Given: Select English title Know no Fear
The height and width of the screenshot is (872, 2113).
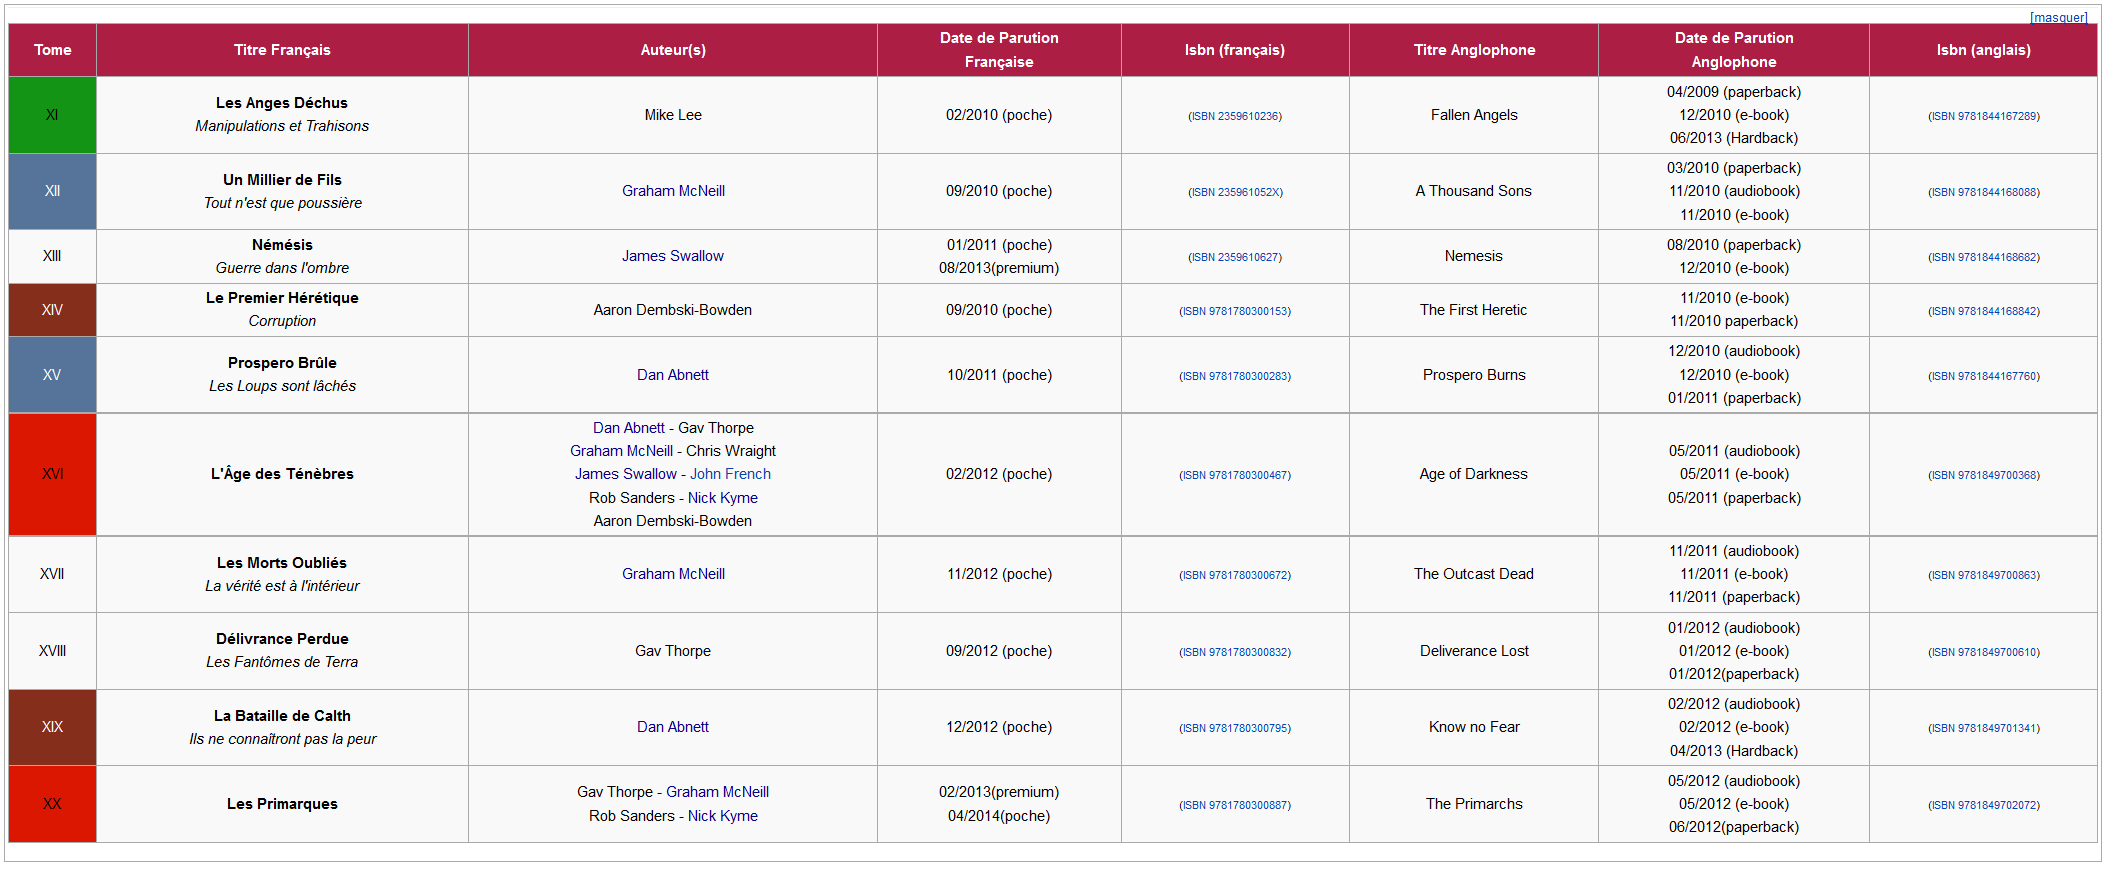Looking at the screenshot, I should point(1474,727).
